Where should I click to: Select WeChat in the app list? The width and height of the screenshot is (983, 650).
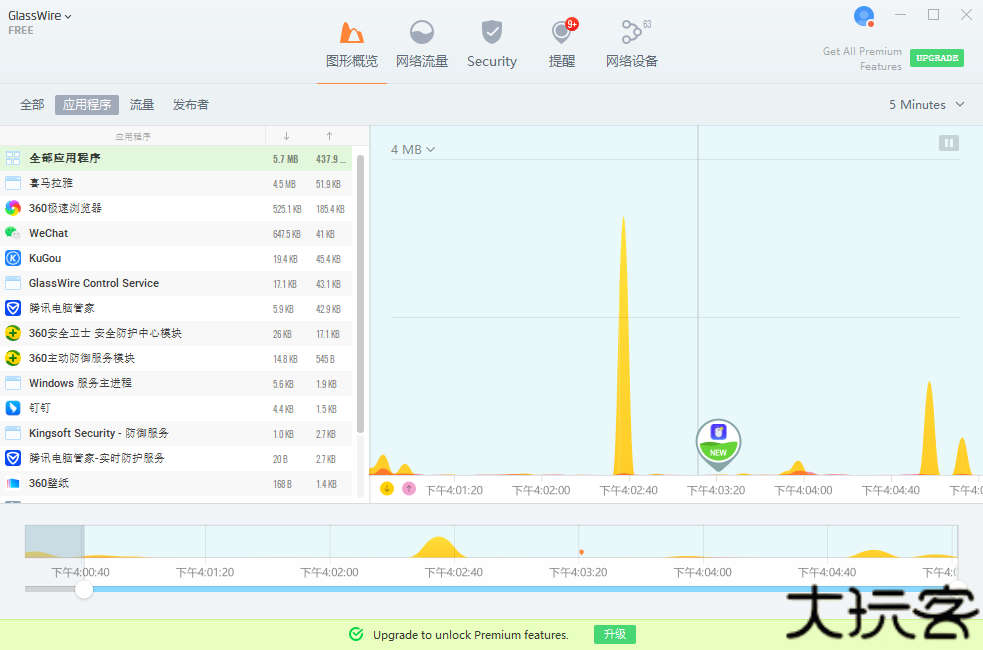point(176,234)
